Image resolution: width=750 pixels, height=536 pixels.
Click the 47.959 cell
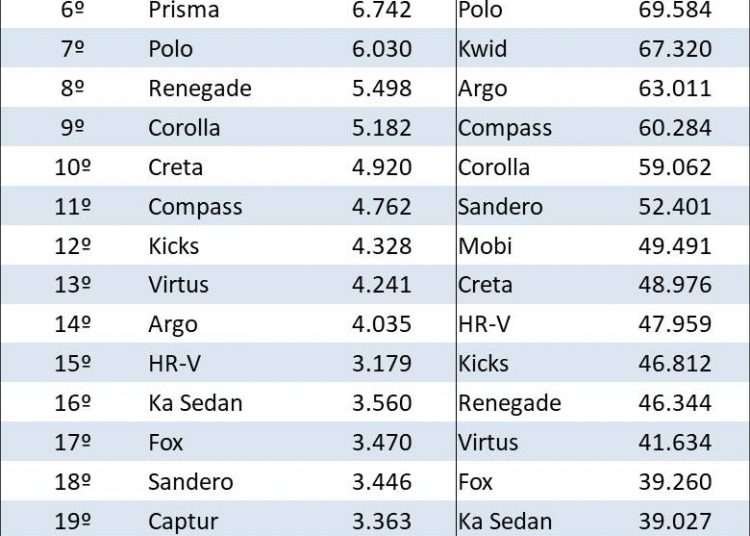[675, 324]
